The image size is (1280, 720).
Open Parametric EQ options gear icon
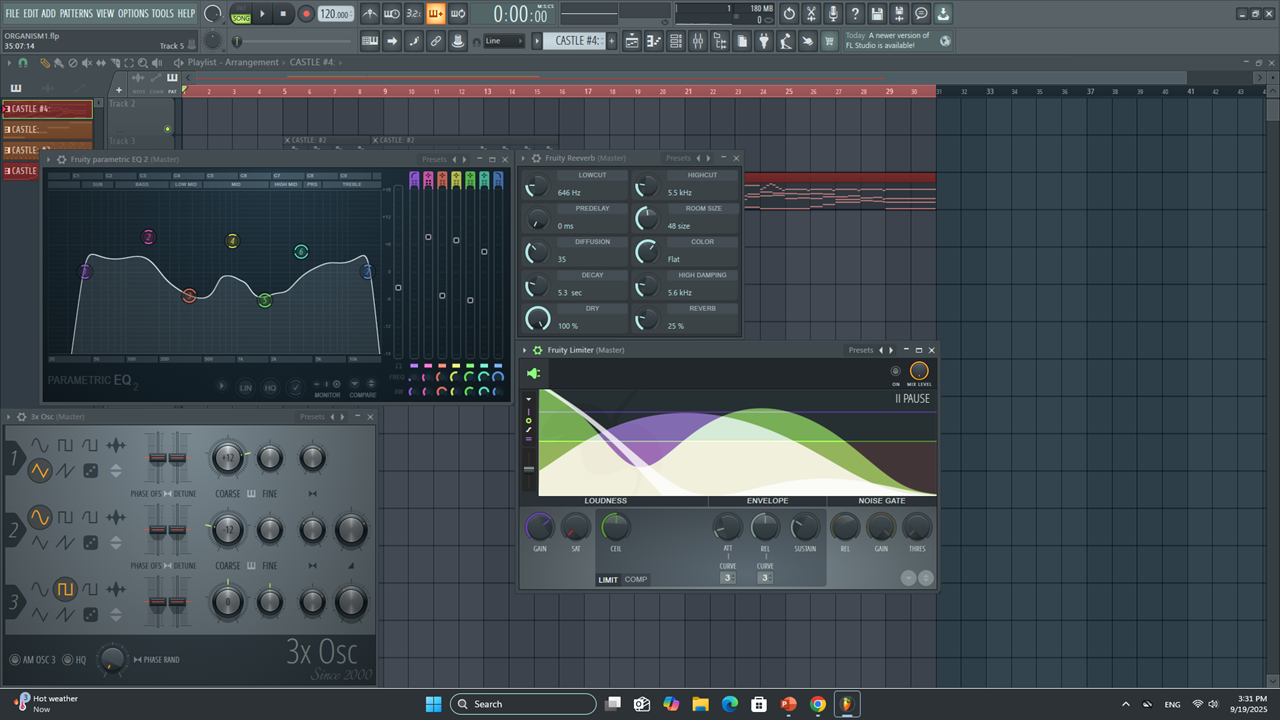pyautogui.click(x=62, y=159)
